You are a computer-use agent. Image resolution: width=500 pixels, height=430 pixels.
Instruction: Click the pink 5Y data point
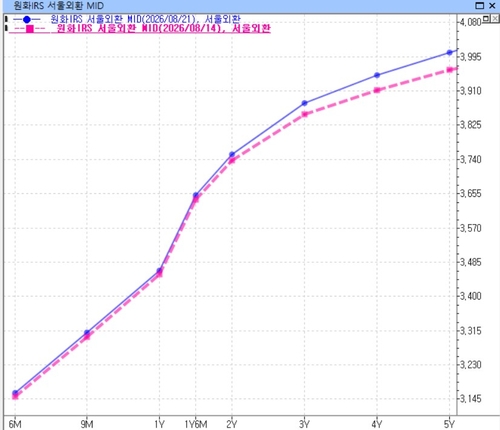coord(449,70)
